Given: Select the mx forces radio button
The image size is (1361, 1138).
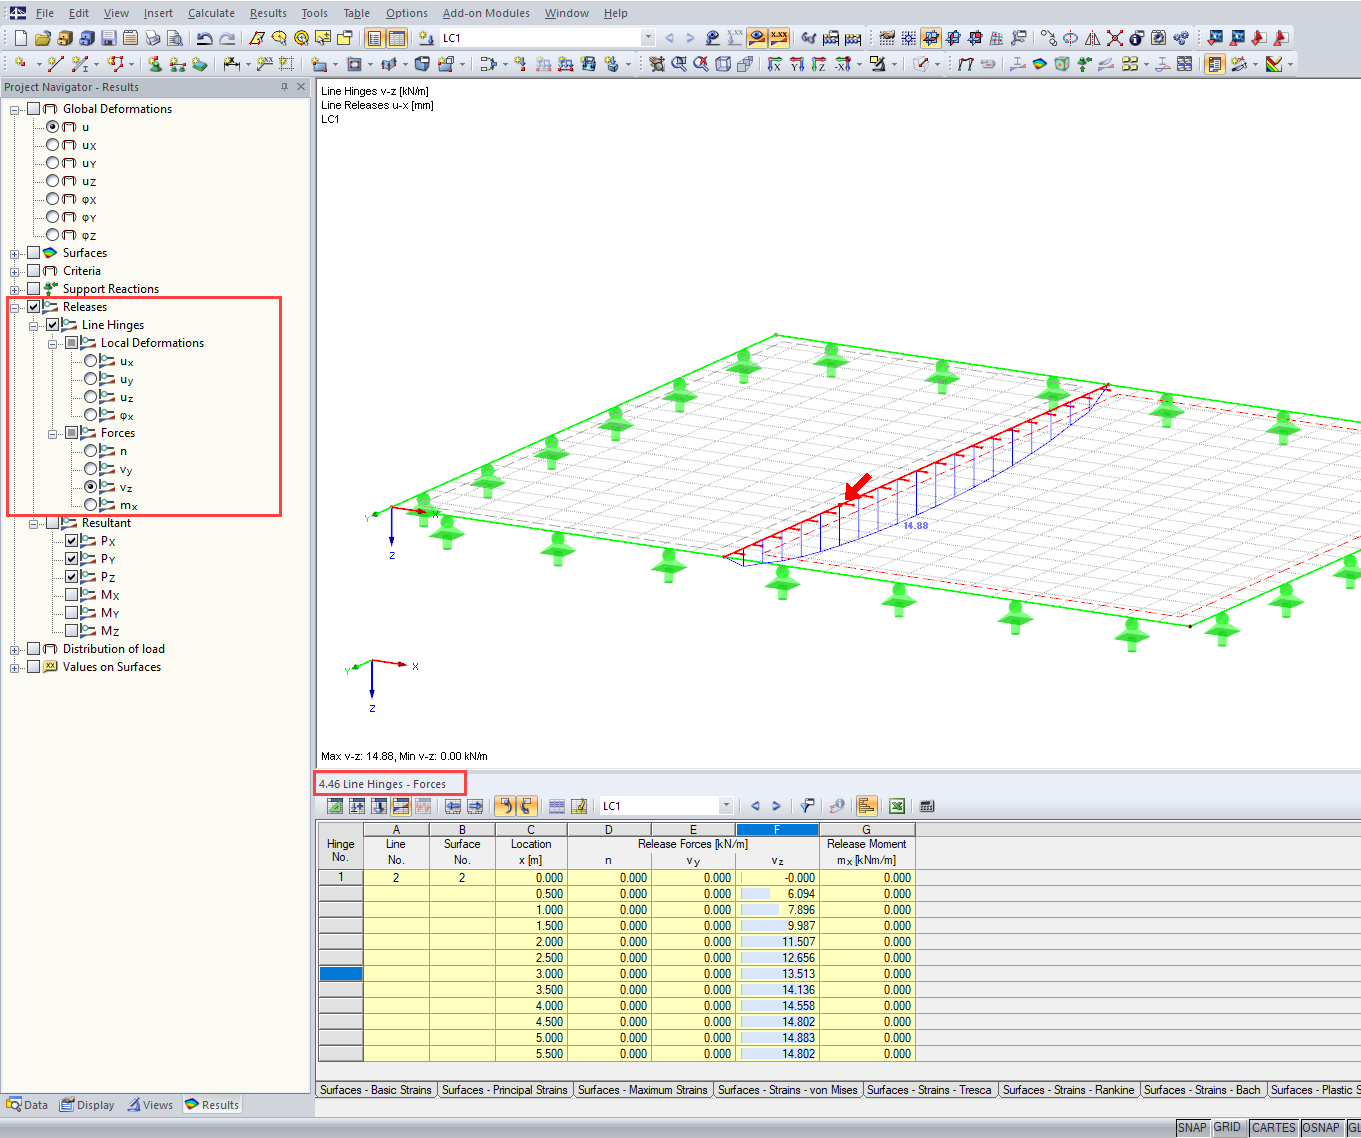Looking at the screenshot, I should (x=91, y=505).
